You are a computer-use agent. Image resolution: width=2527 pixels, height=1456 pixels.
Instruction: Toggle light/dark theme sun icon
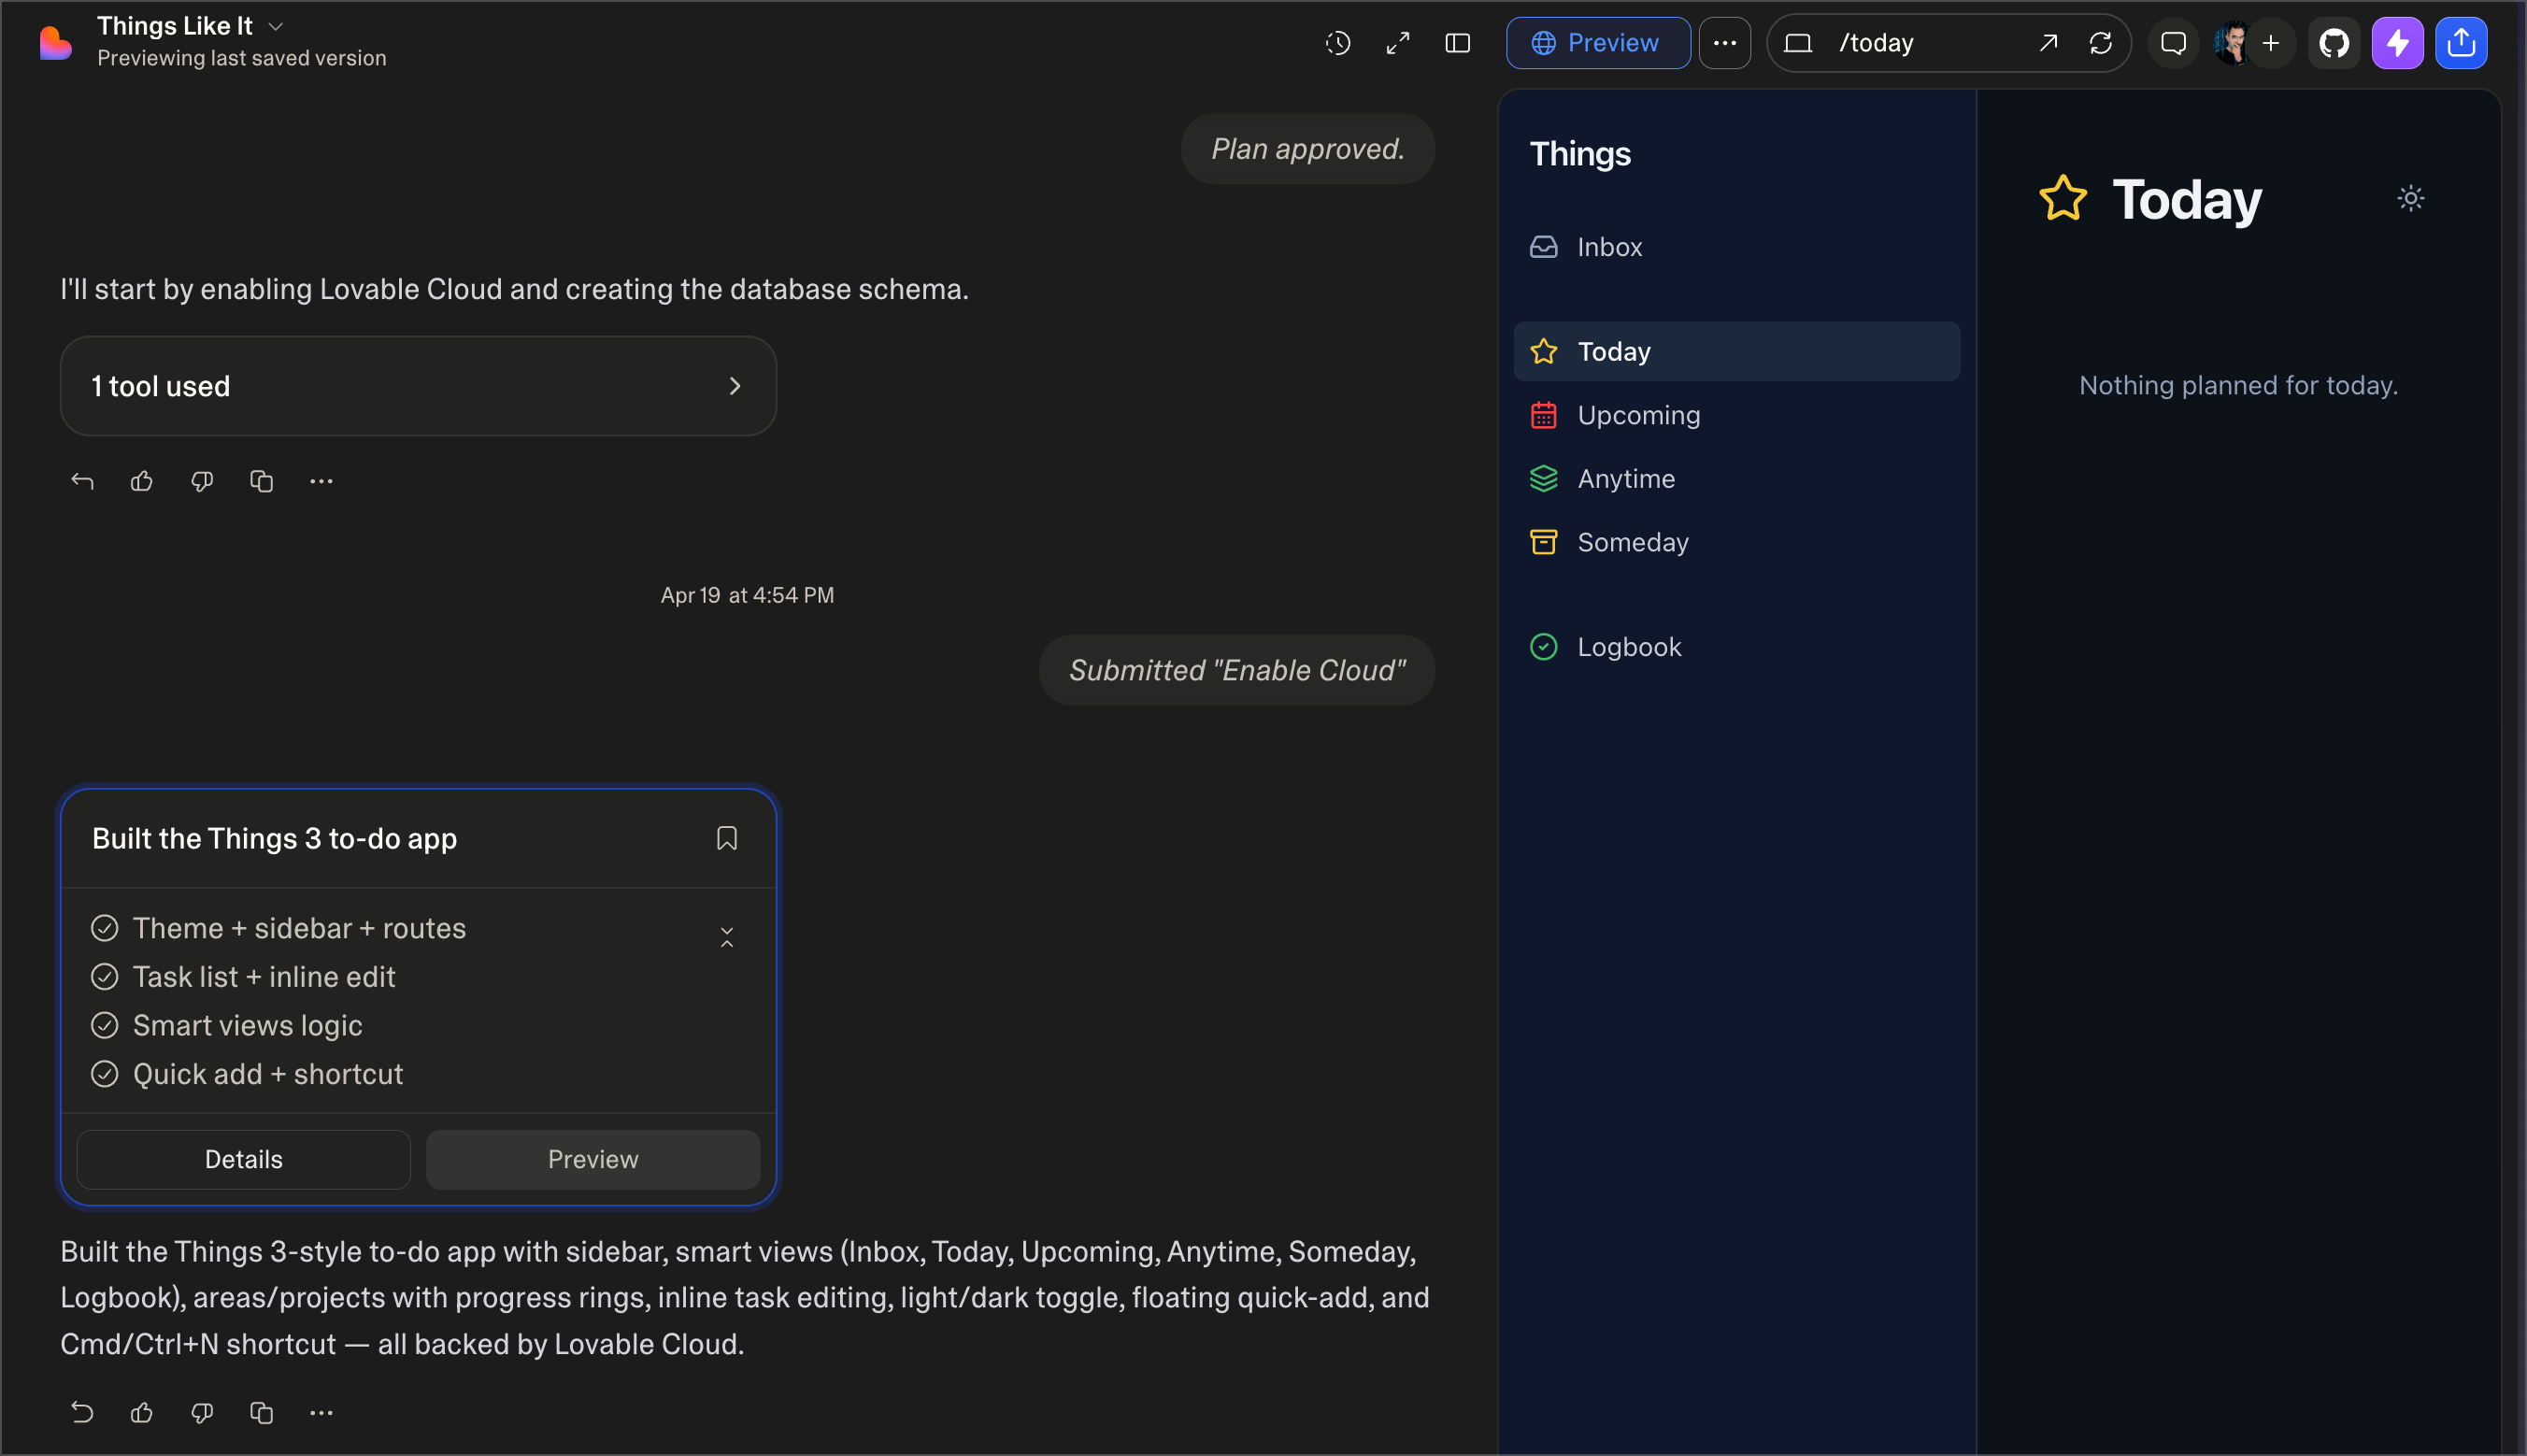point(2411,199)
